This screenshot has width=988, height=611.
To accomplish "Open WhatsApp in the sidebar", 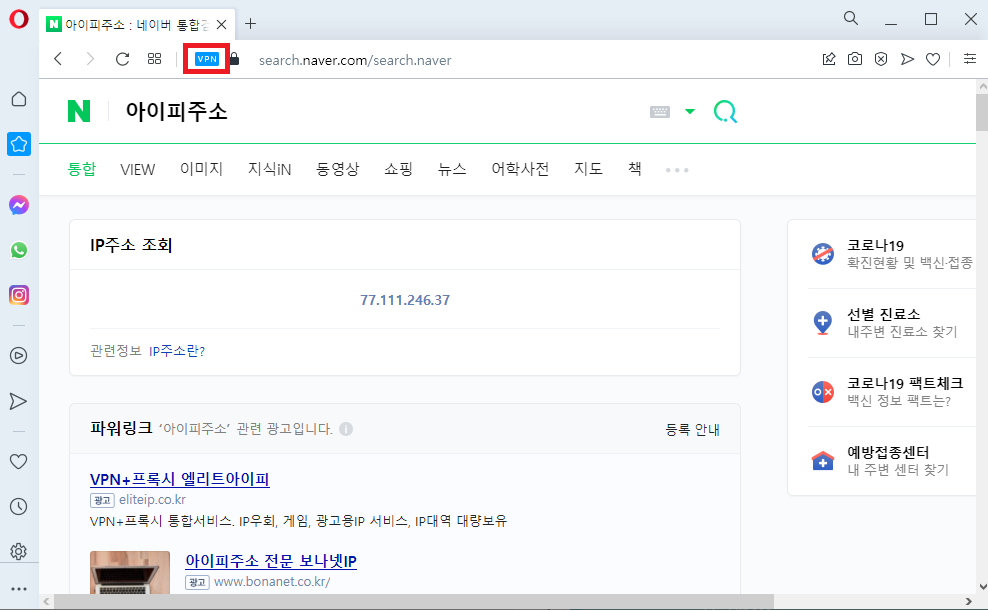I will (19, 250).
